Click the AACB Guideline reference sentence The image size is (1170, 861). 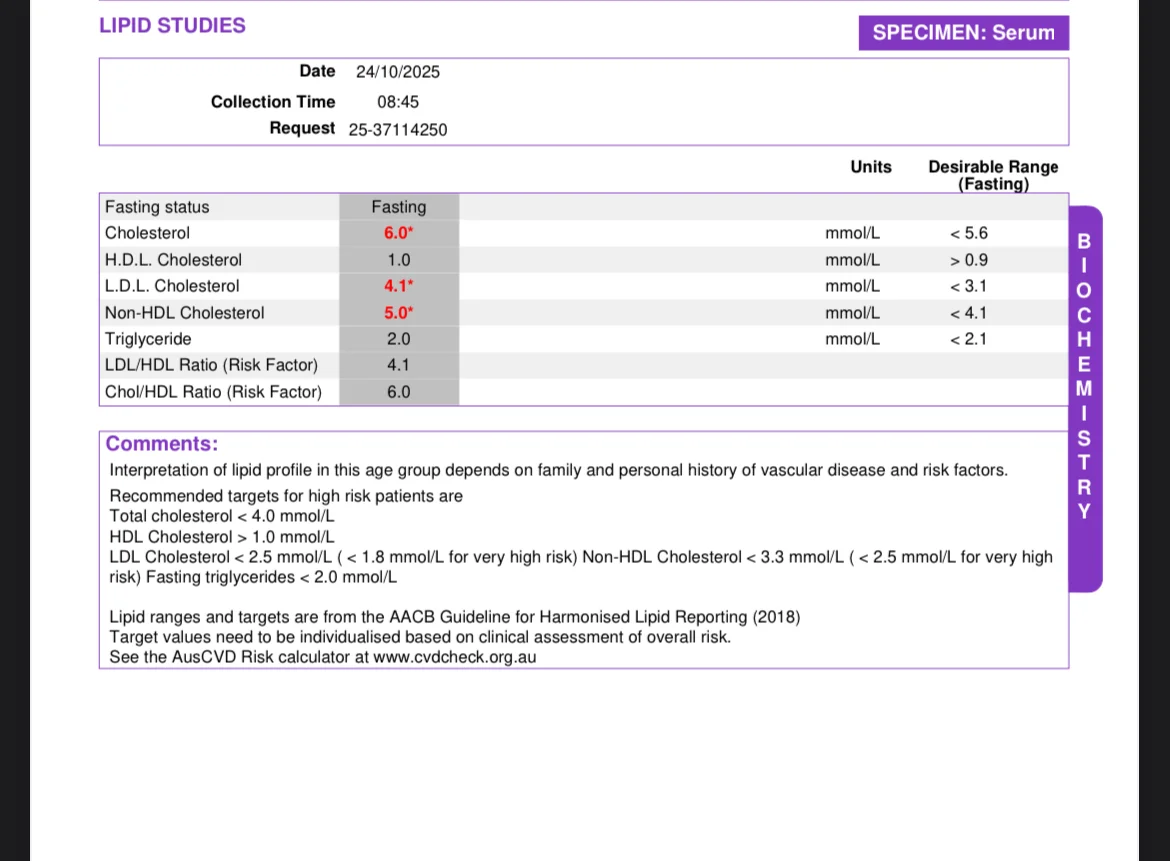pyautogui.click(x=454, y=617)
